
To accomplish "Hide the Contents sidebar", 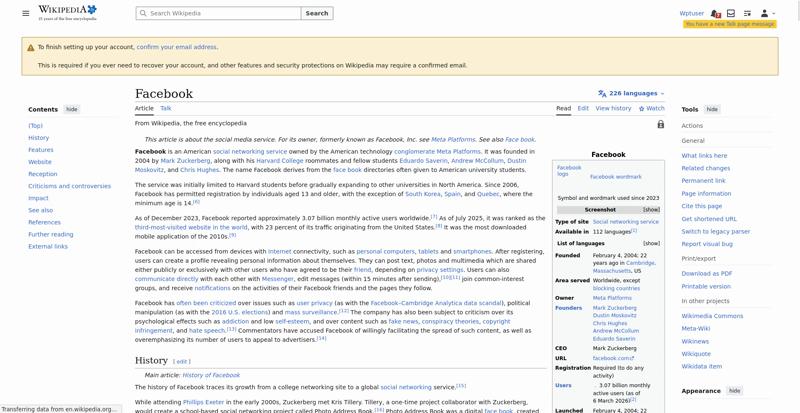I will click(x=72, y=109).
